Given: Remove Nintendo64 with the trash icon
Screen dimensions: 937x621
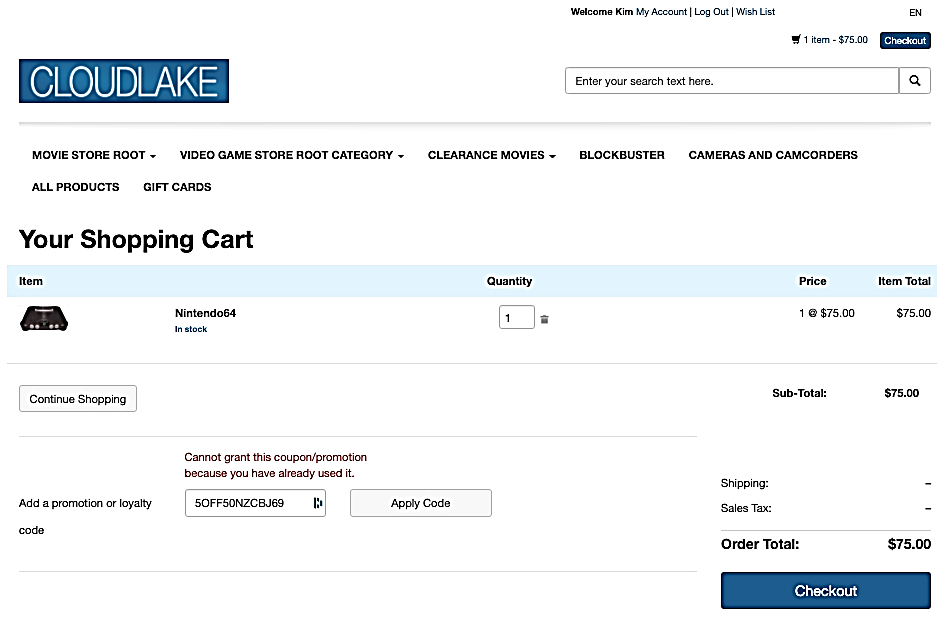Looking at the screenshot, I should pos(545,319).
